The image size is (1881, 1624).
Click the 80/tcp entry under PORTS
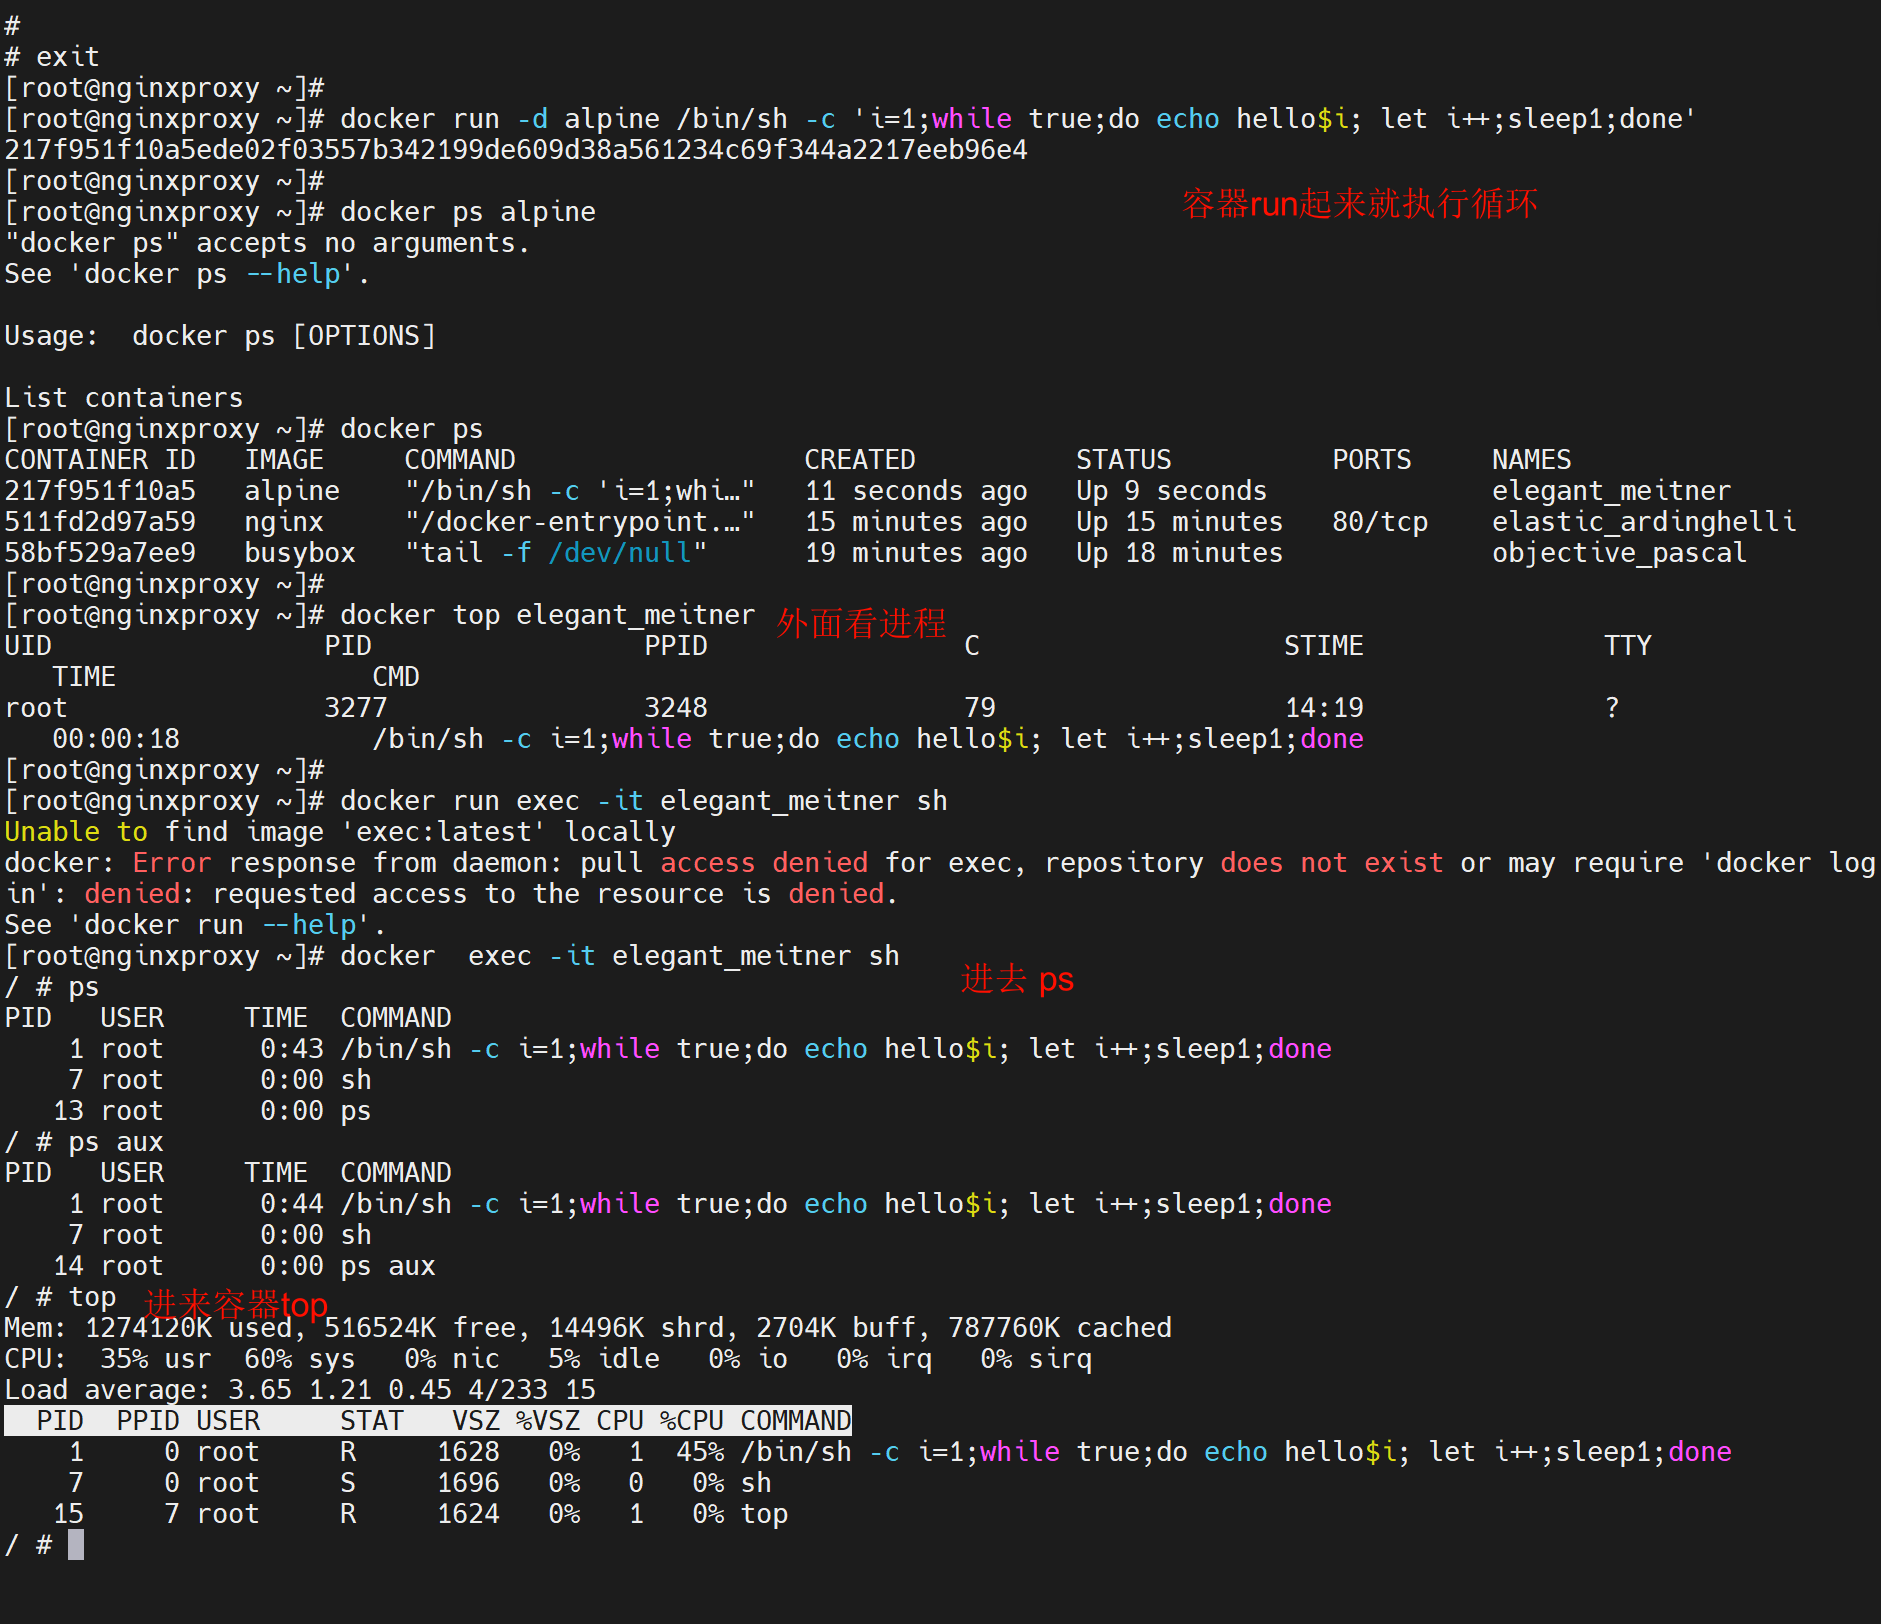[x=1379, y=522]
